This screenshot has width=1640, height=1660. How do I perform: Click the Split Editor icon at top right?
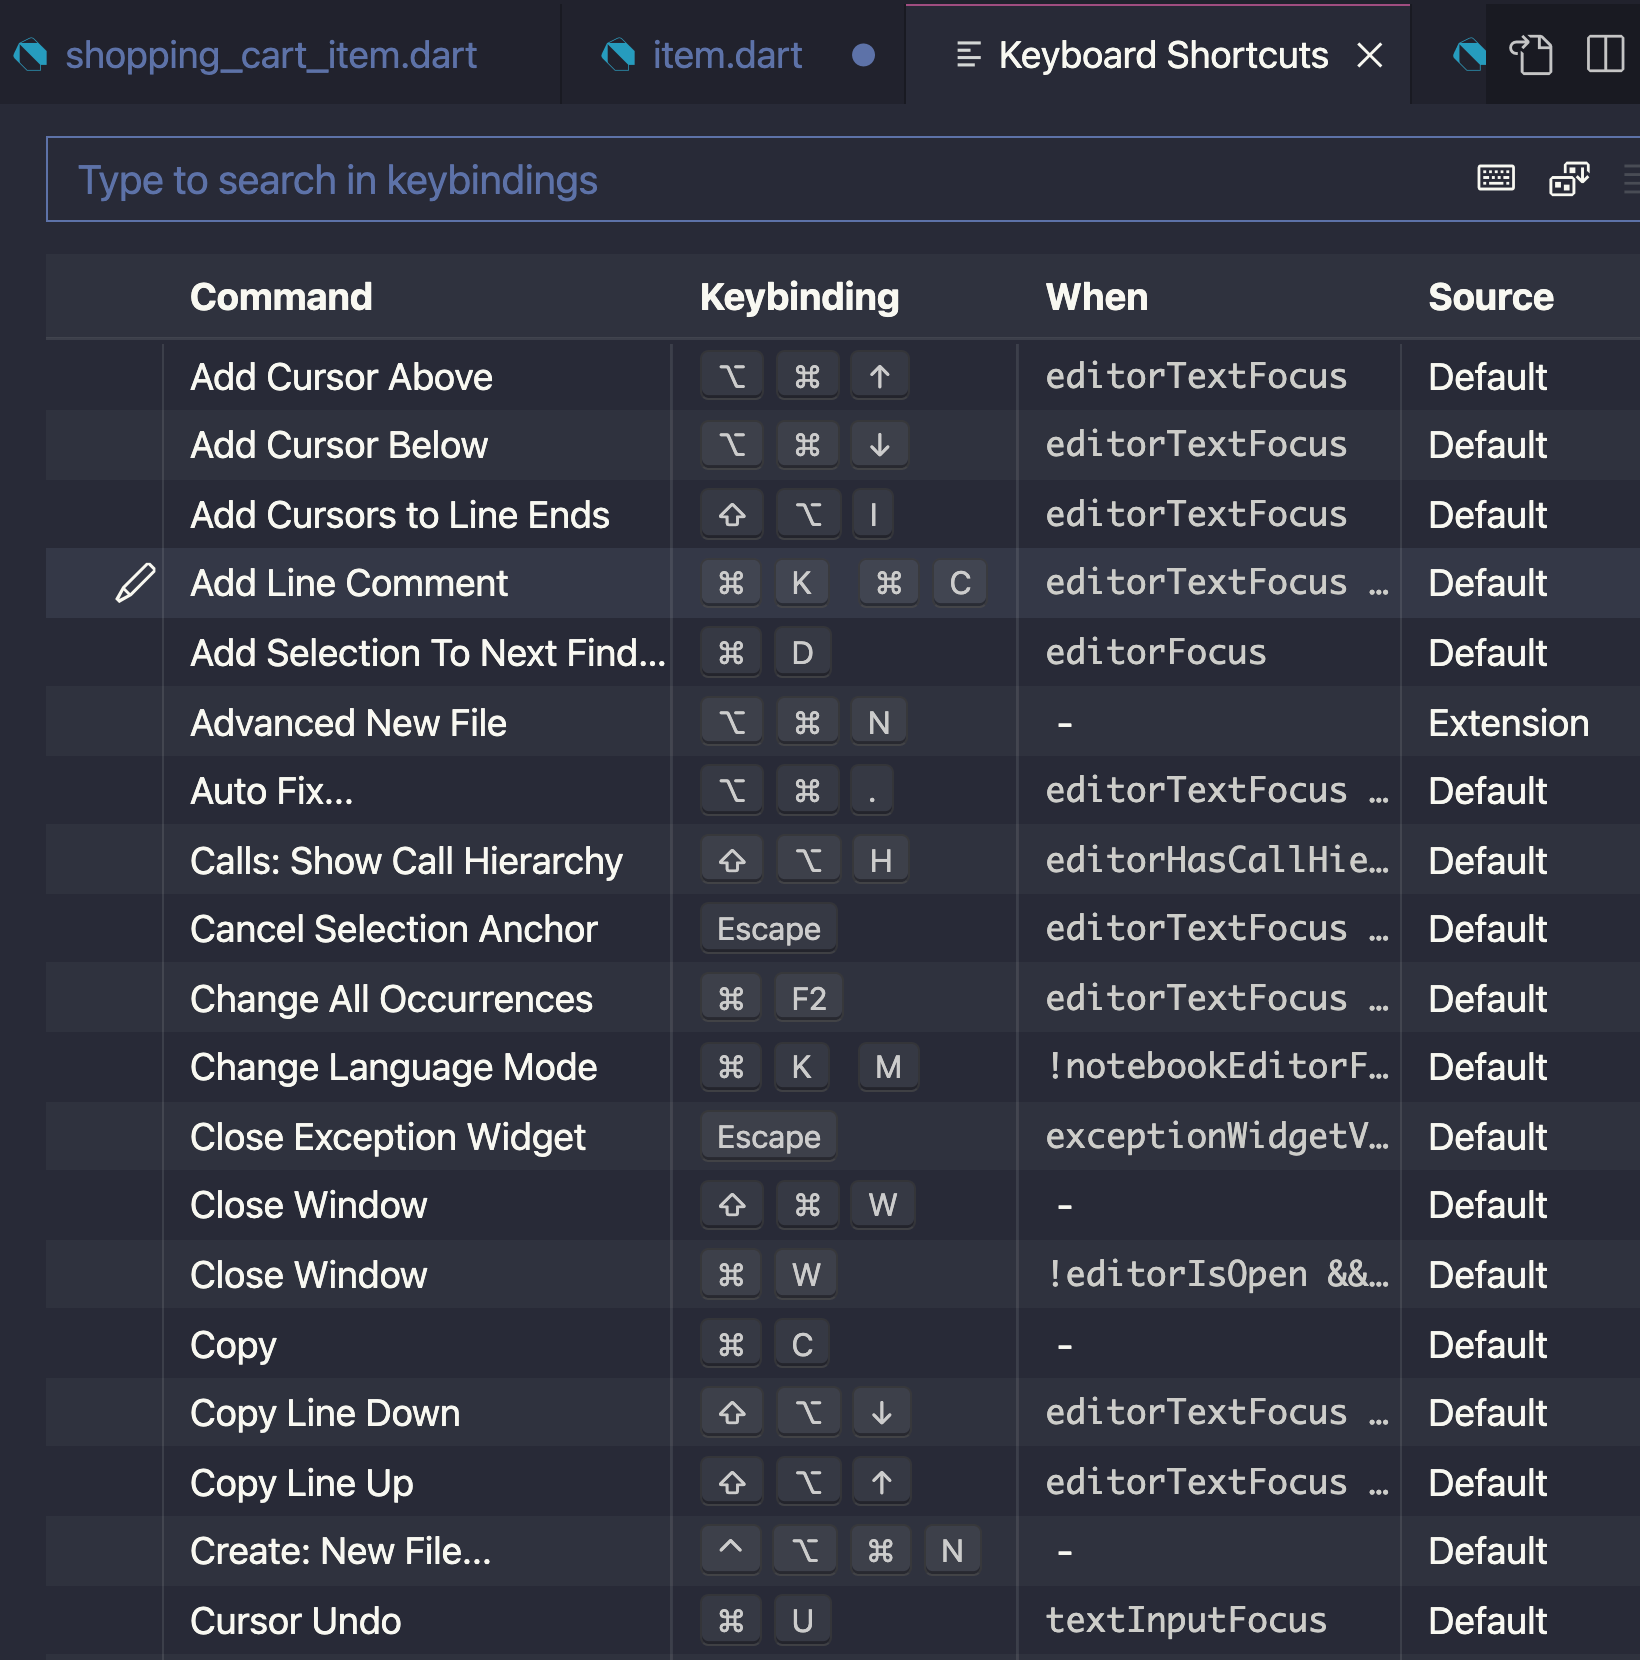pyautogui.click(x=1606, y=55)
